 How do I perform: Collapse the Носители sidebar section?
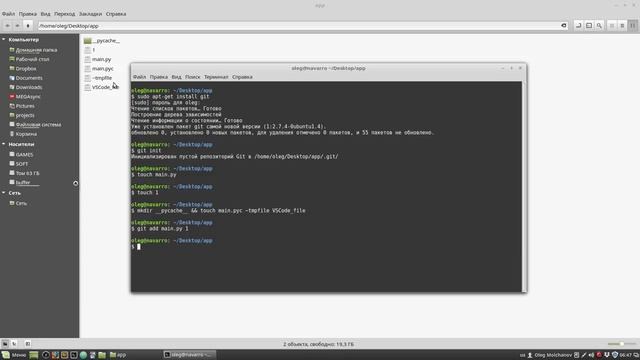tap(4, 144)
